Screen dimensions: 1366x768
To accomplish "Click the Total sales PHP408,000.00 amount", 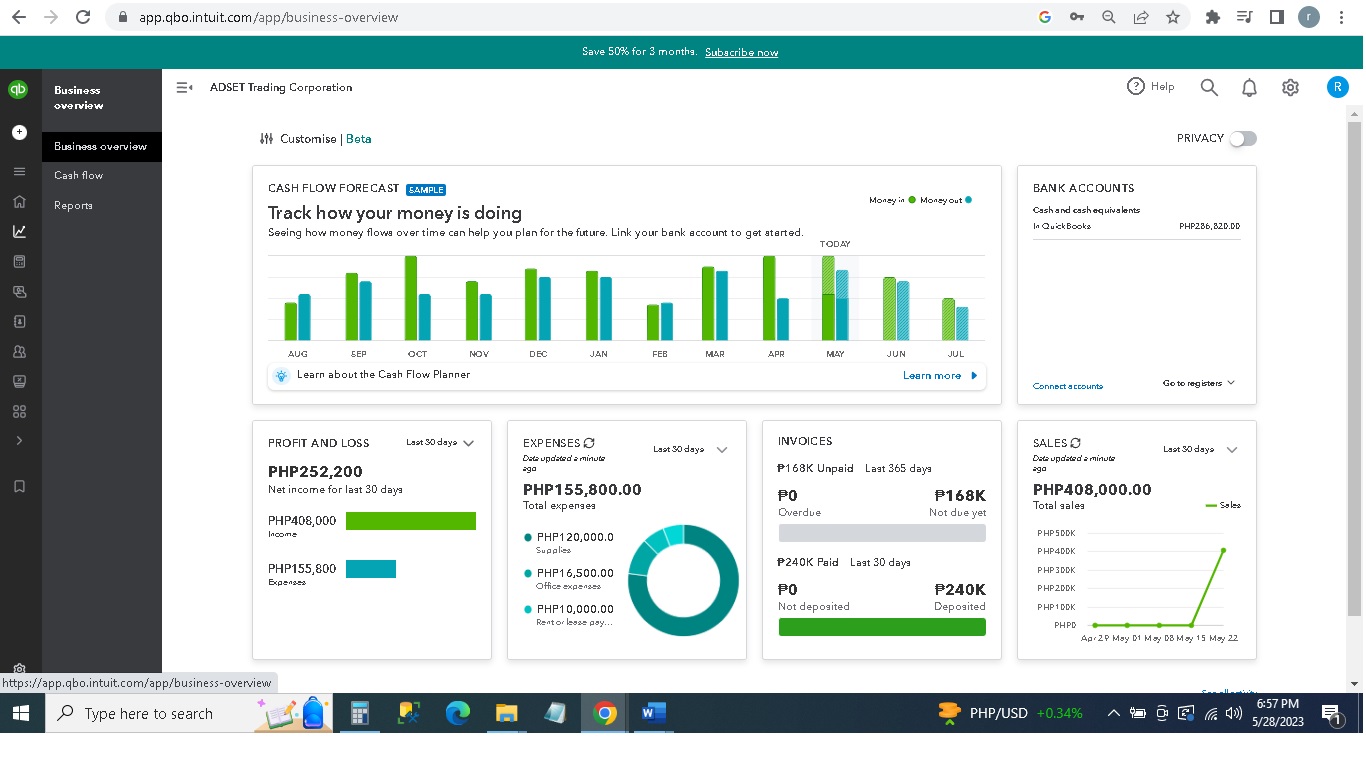I will click(1092, 490).
